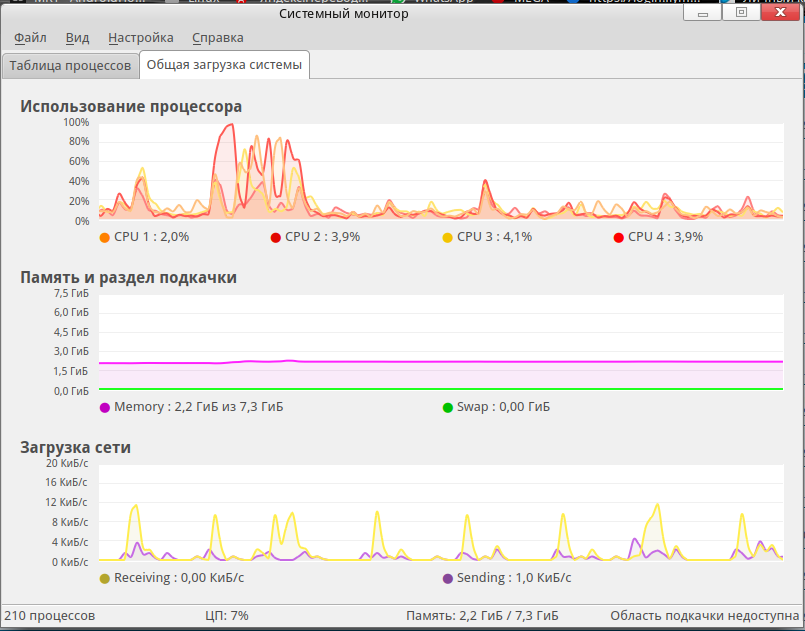
Task: Click the Receiving color swatch
Action: tap(105, 579)
